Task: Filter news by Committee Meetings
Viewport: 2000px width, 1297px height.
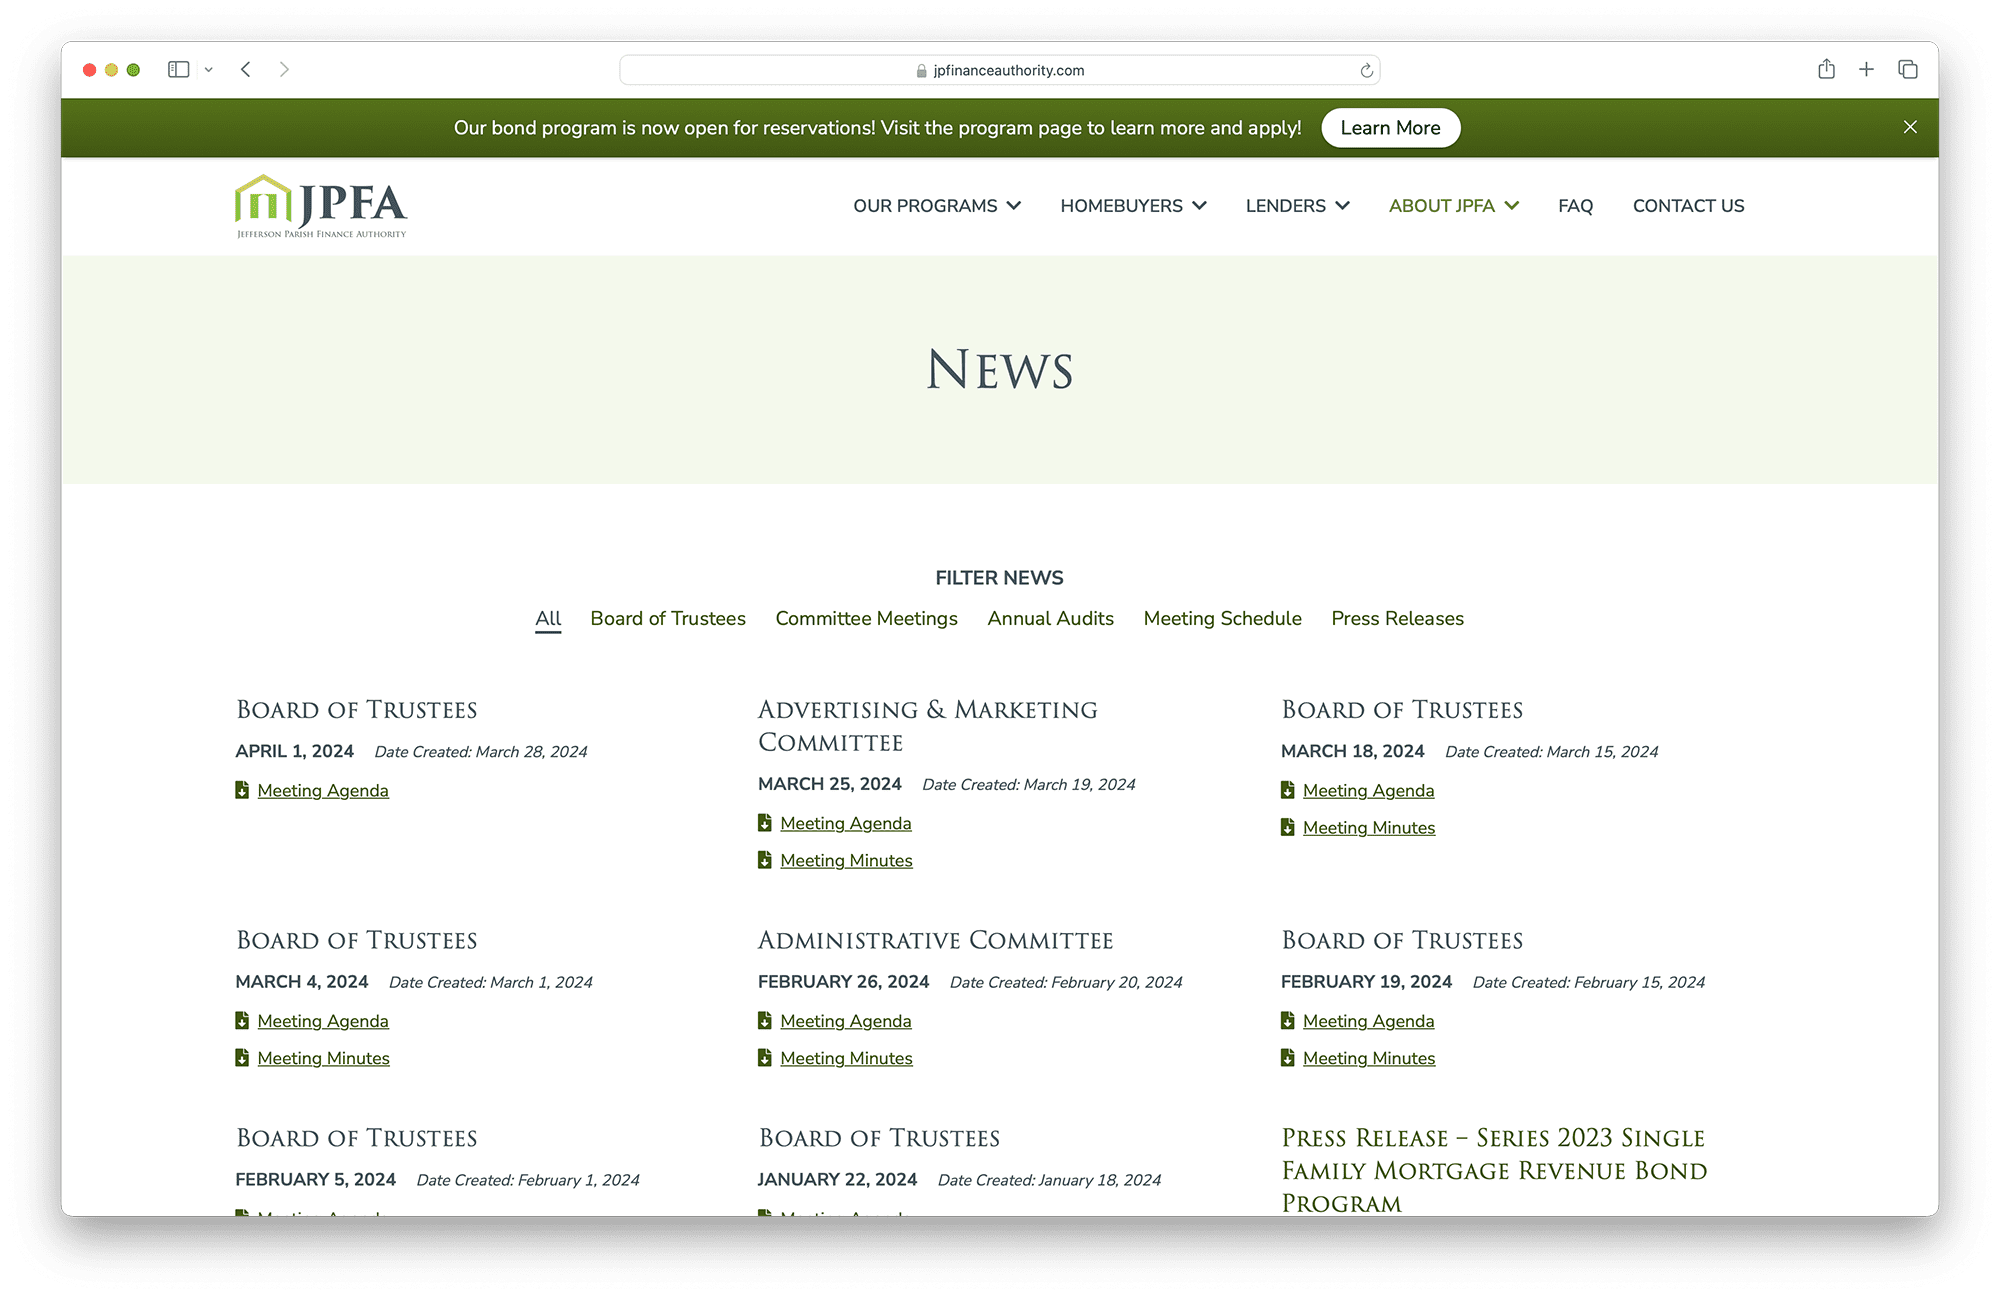Action: coord(866,619)
